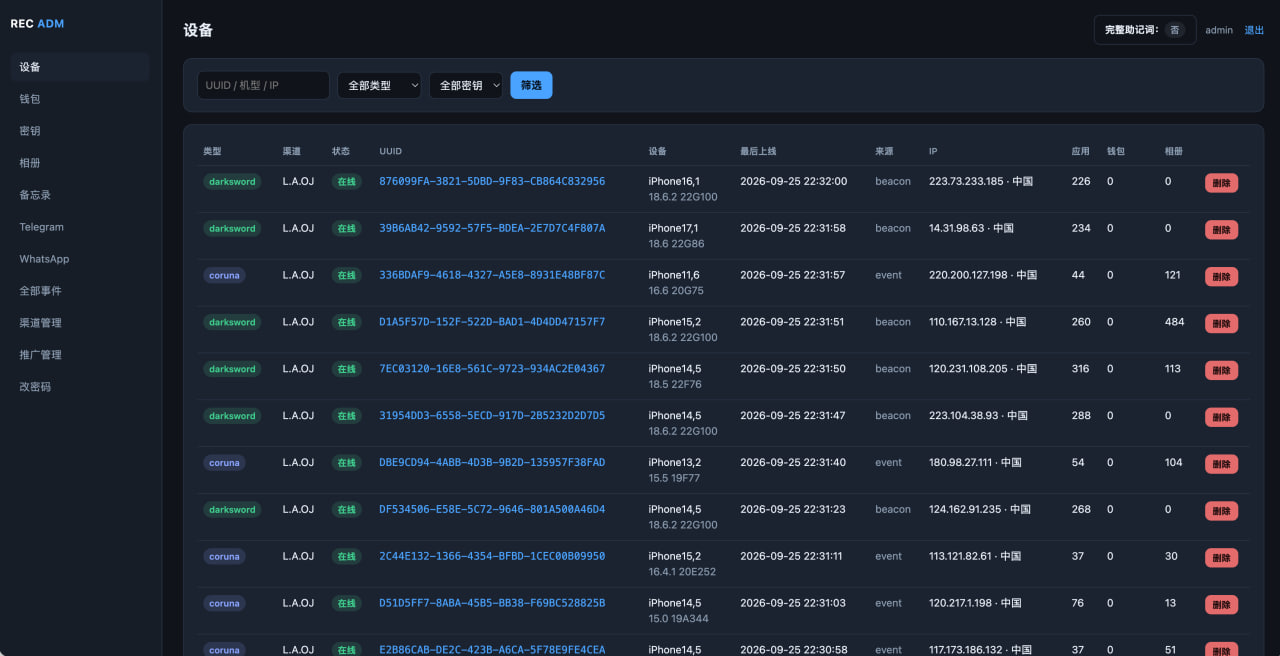Click 删除 button for IP 14.31.98.63 row
The width and height of the screenshot is (1280, 656).
click(x=1221, y=230)
